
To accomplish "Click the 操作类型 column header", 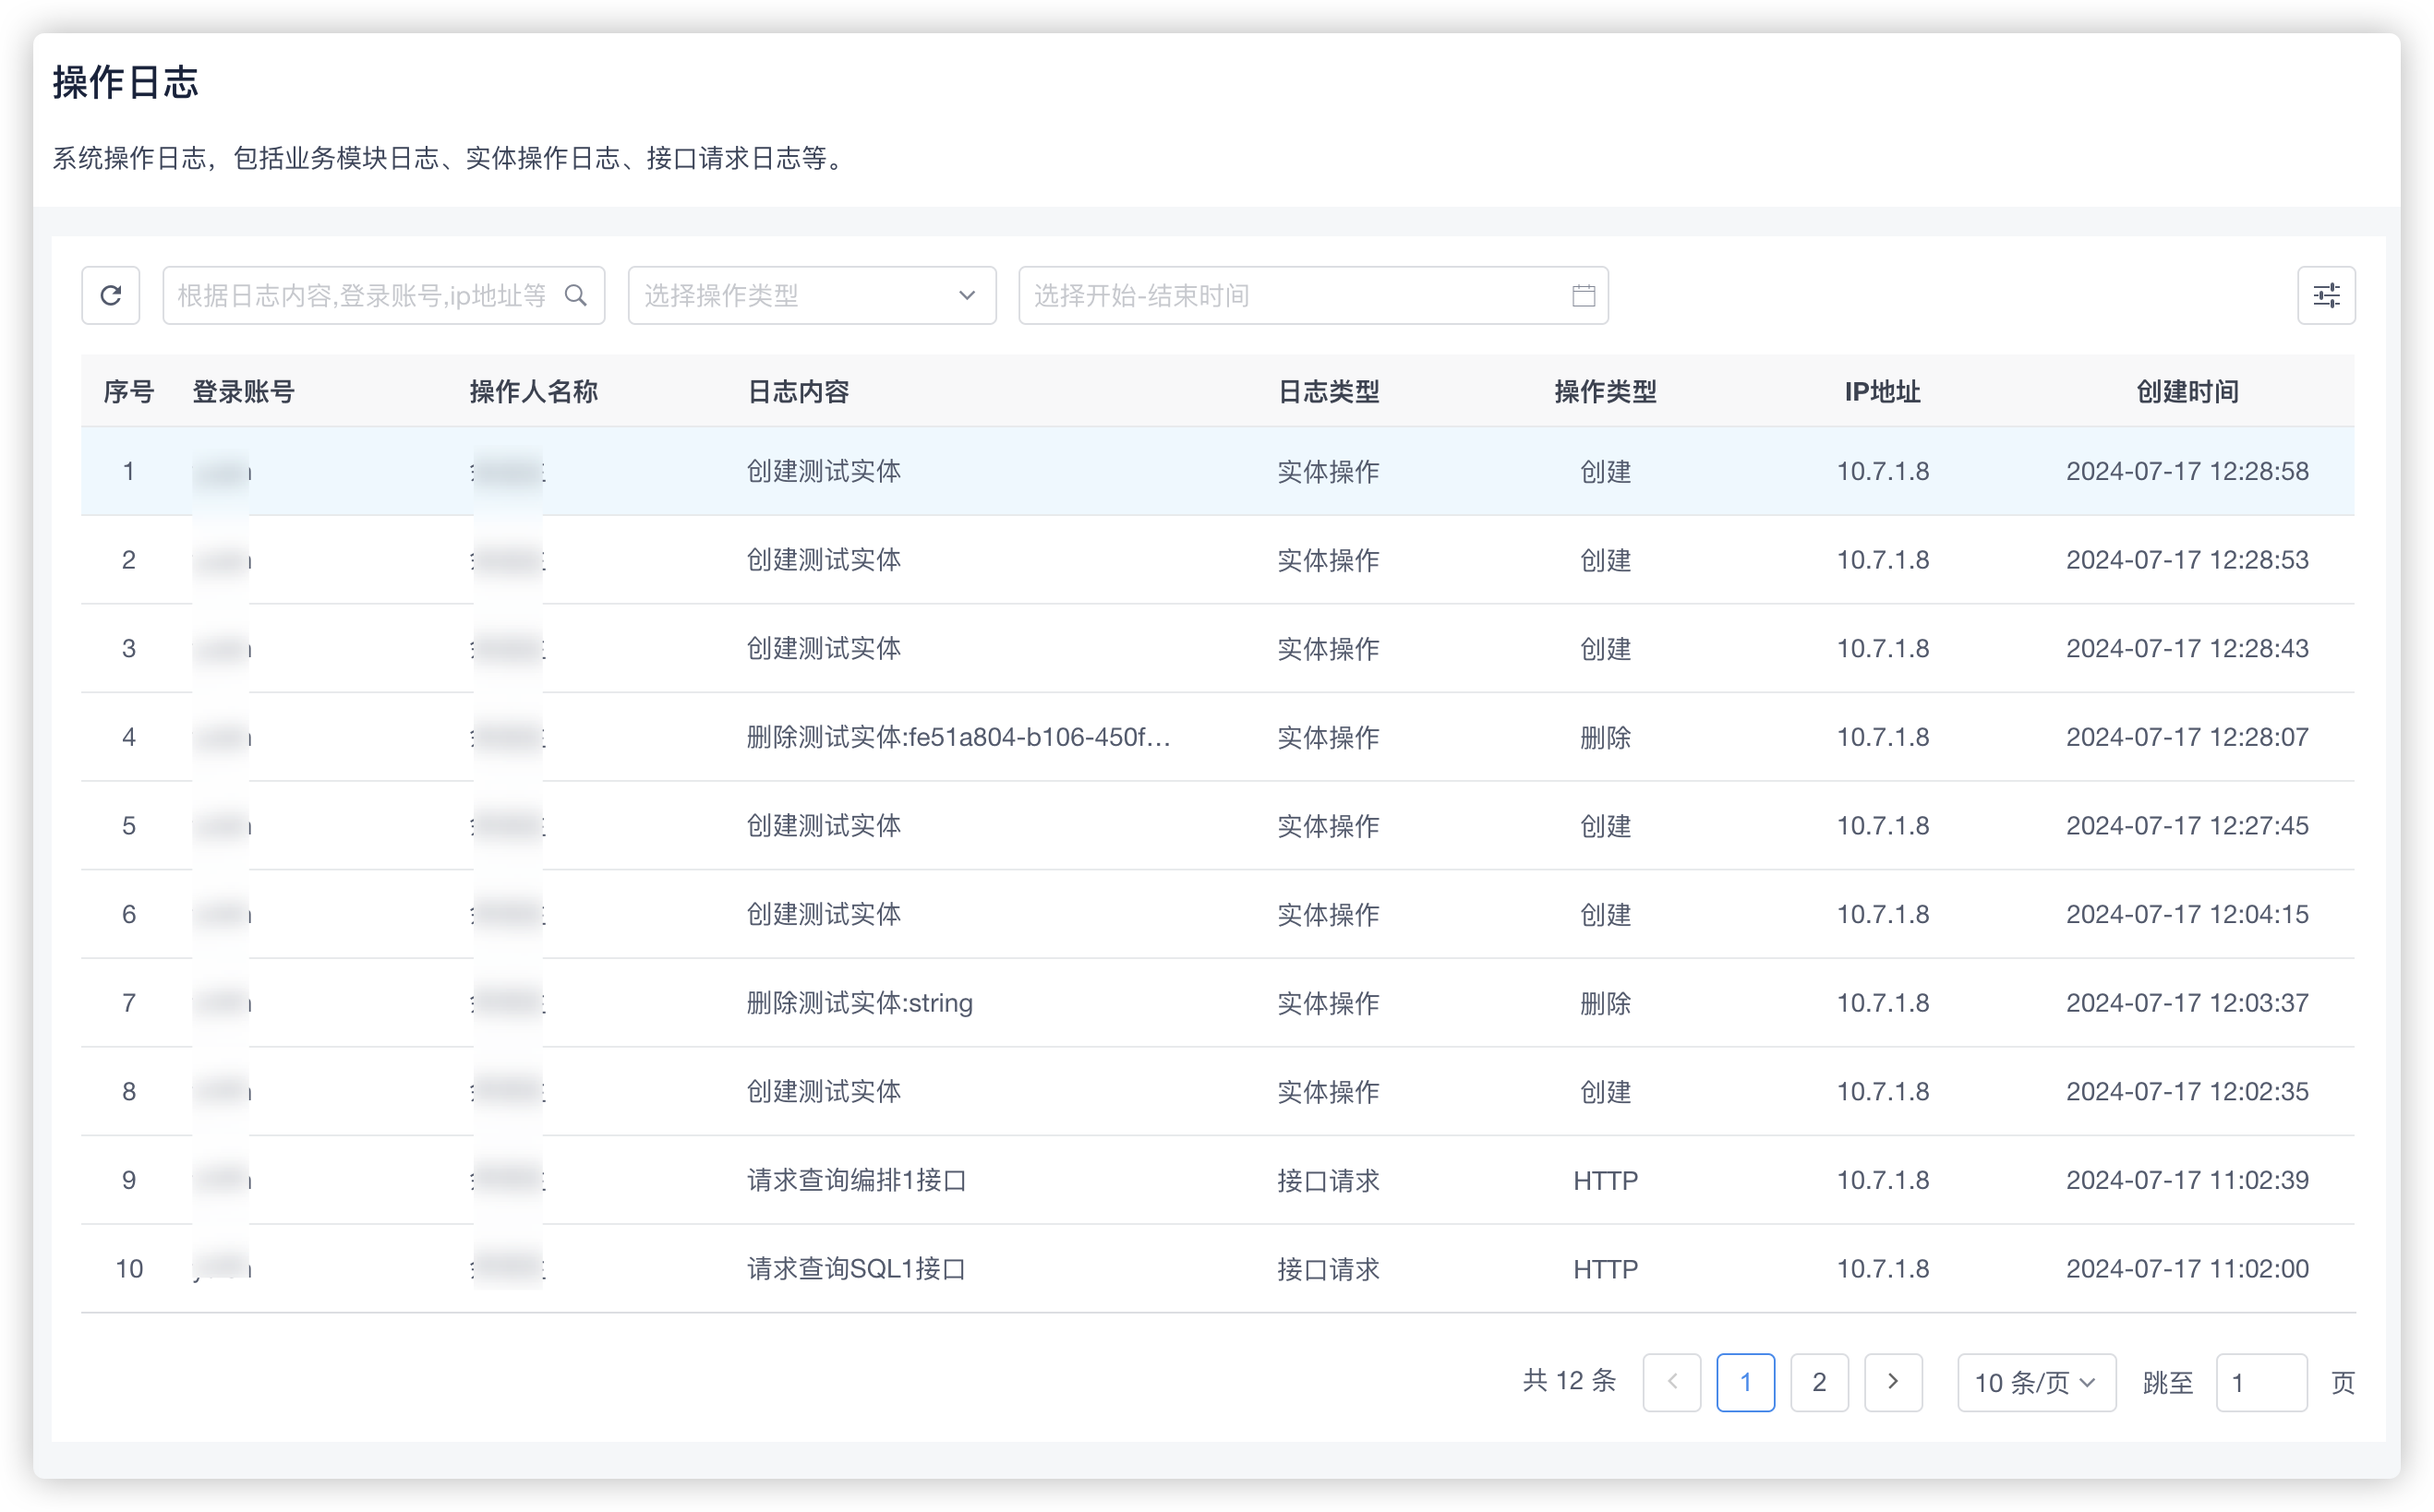I will (1605, 391).
